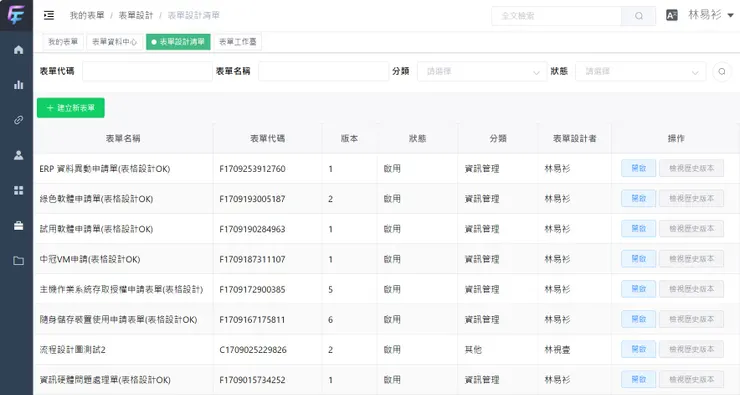Open the grid apps sidebar icon
740x395 pixels.
(18, 190)
